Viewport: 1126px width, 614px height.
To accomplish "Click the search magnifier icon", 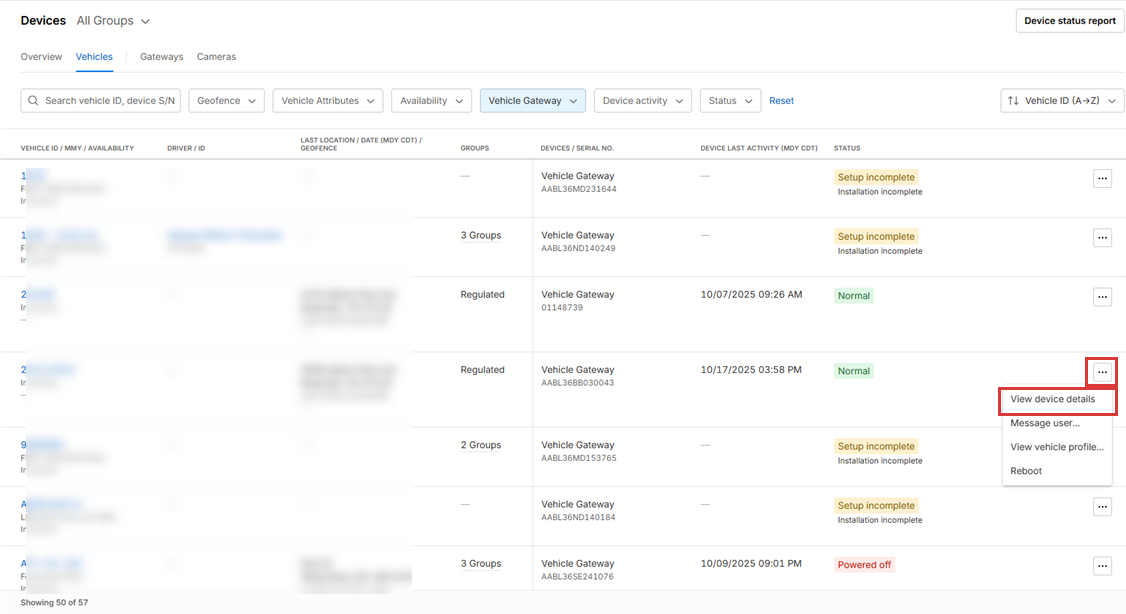I will pos(34,101).
